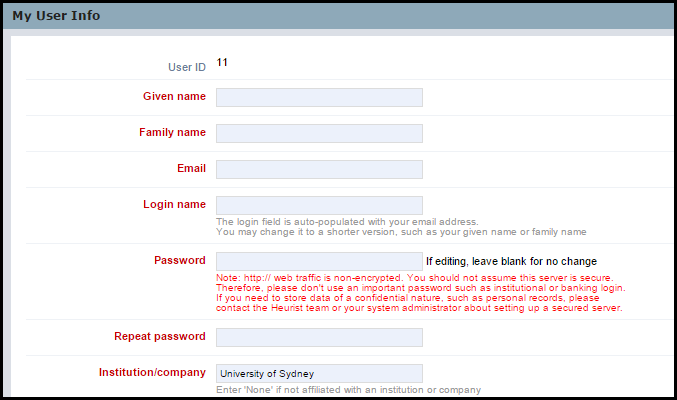This screenshot has width=677, height=400.
Task: Click the Family name input field
Action: [x=319, y=133]
